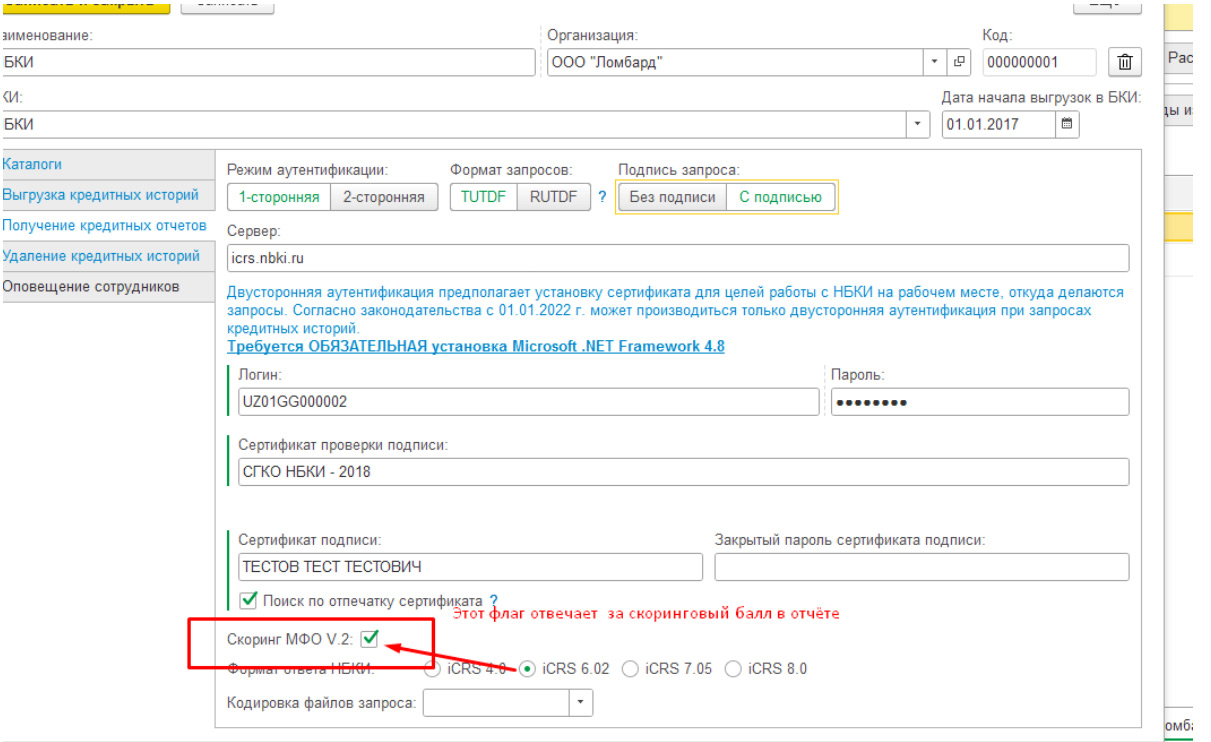Expand the Организация dropdown arrow
This screenshot has width=1211, height=742.
click(x=935, y=62)
